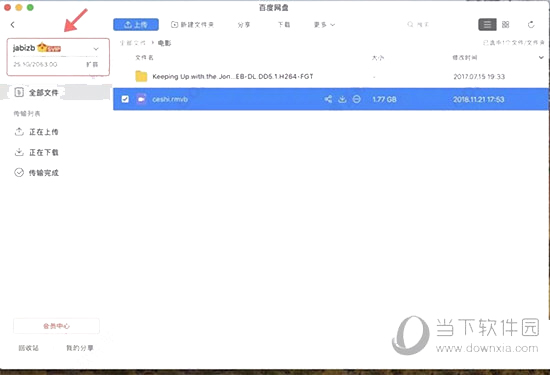Switch to list view

(487, 25)
